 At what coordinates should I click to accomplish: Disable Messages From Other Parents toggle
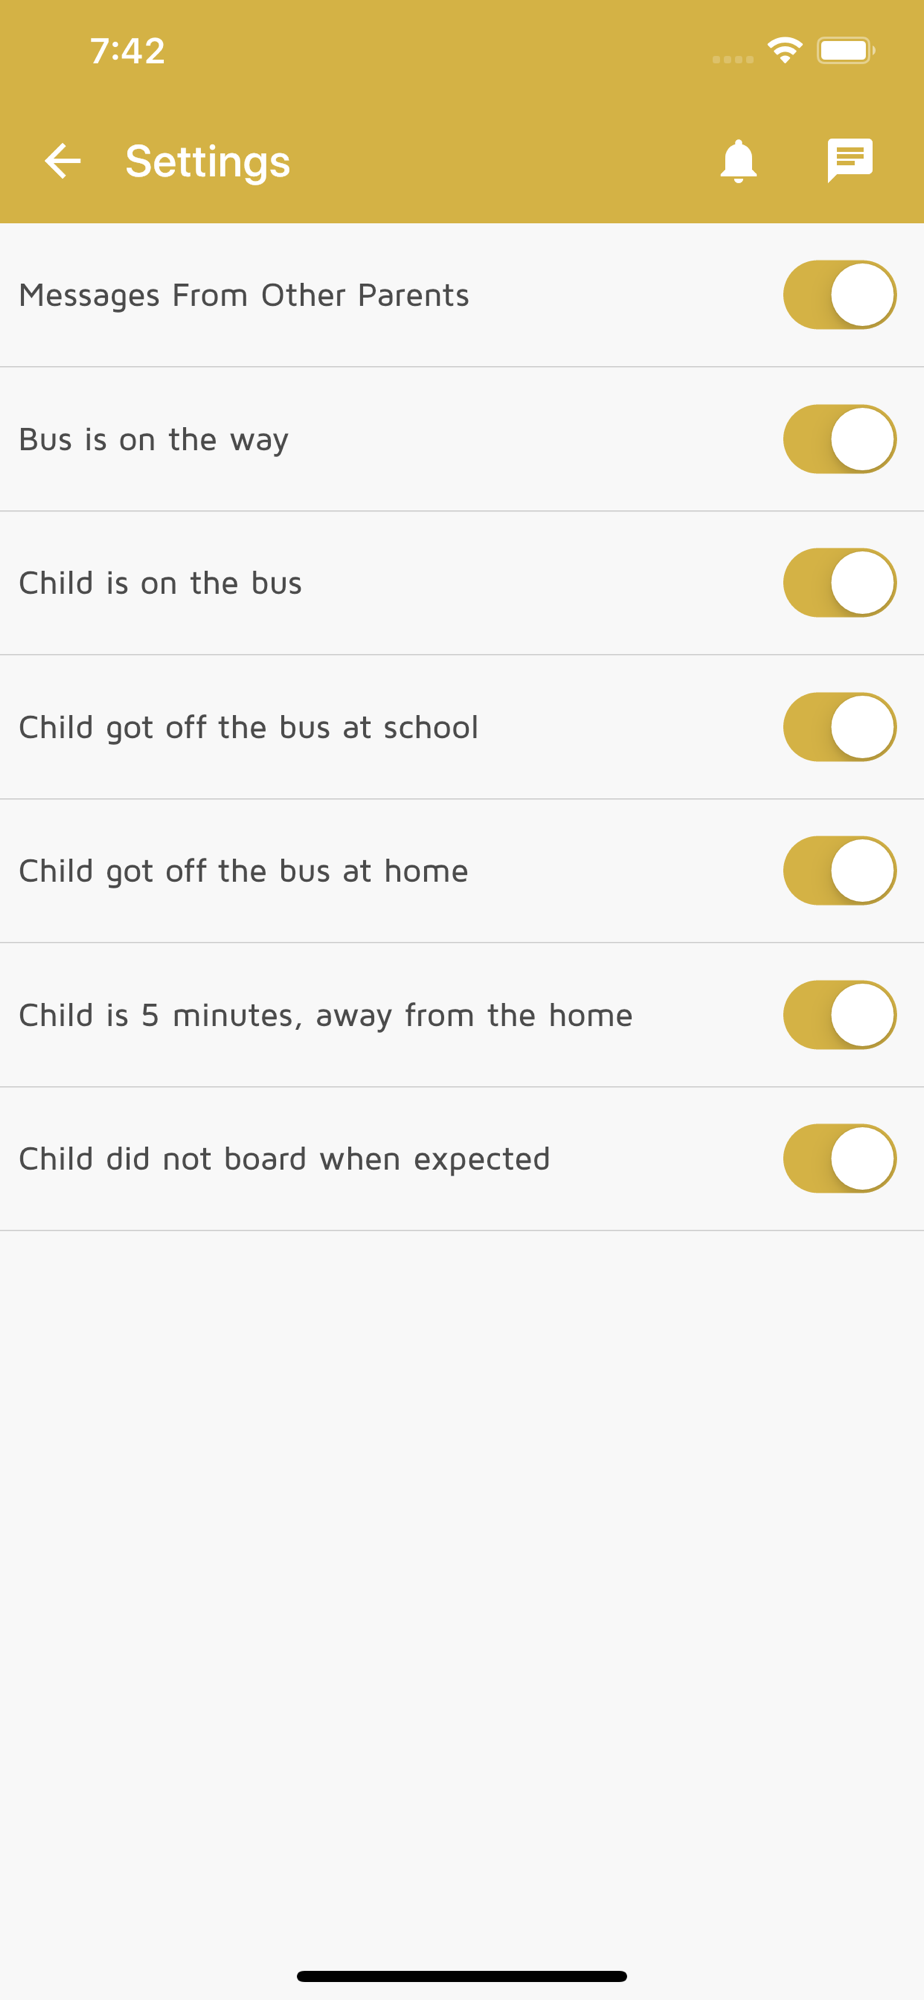tap(840, 295)
